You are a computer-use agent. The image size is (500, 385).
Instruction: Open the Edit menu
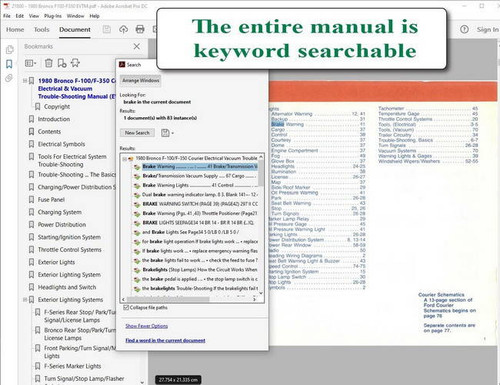pyautogui.click(x=20, y=16)
